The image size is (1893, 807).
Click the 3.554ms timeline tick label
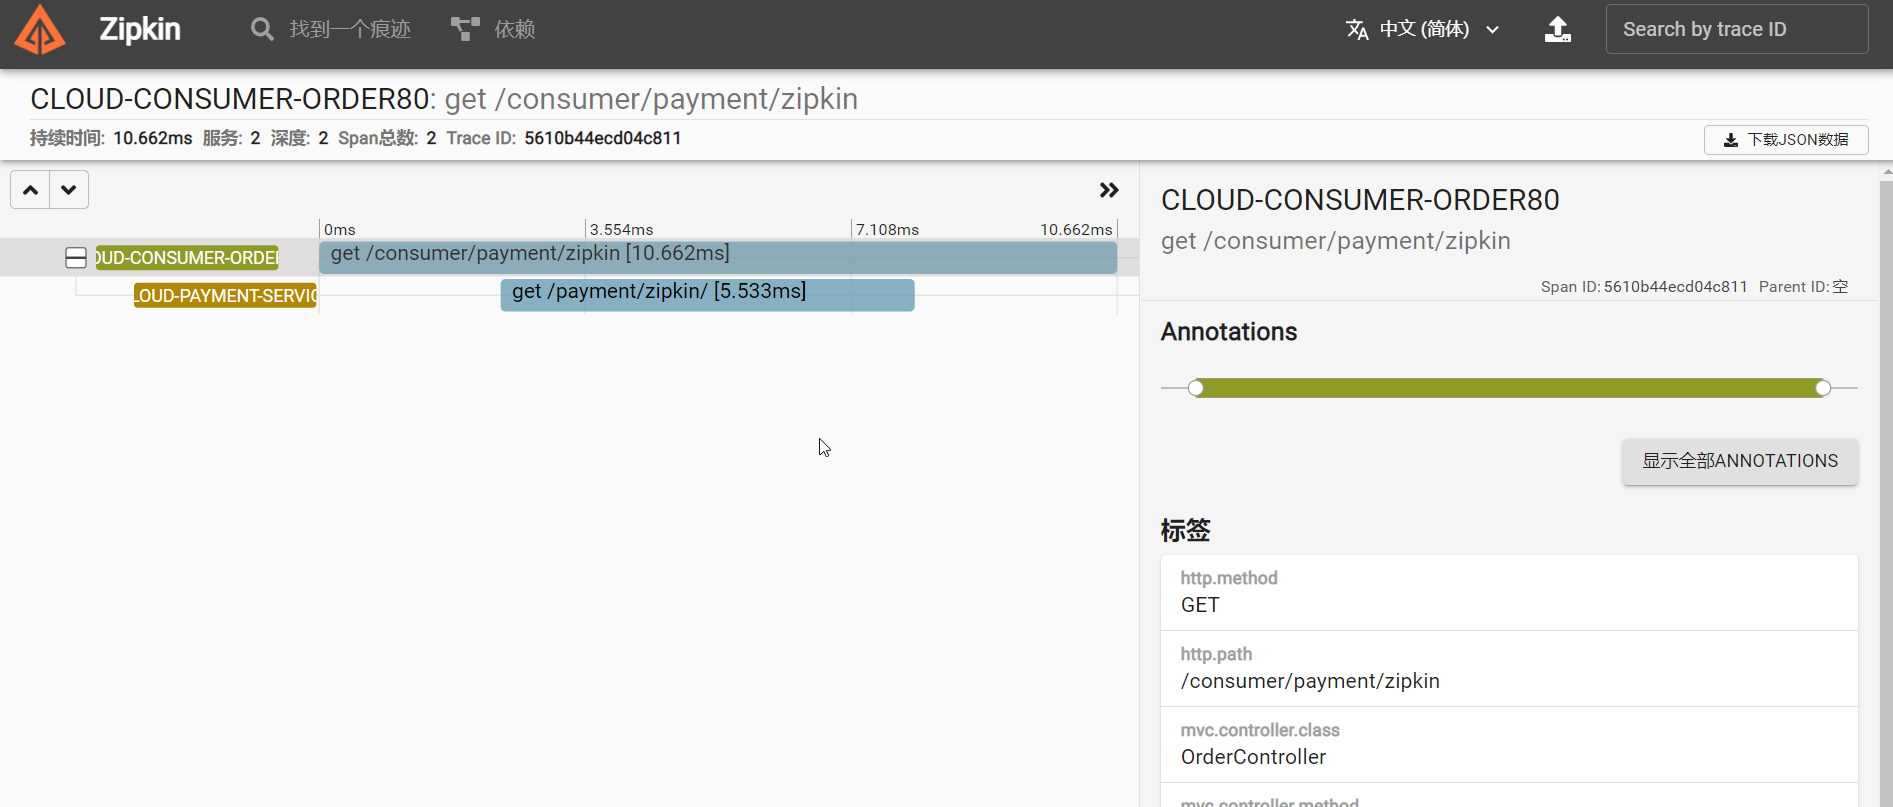click(621, 230)
